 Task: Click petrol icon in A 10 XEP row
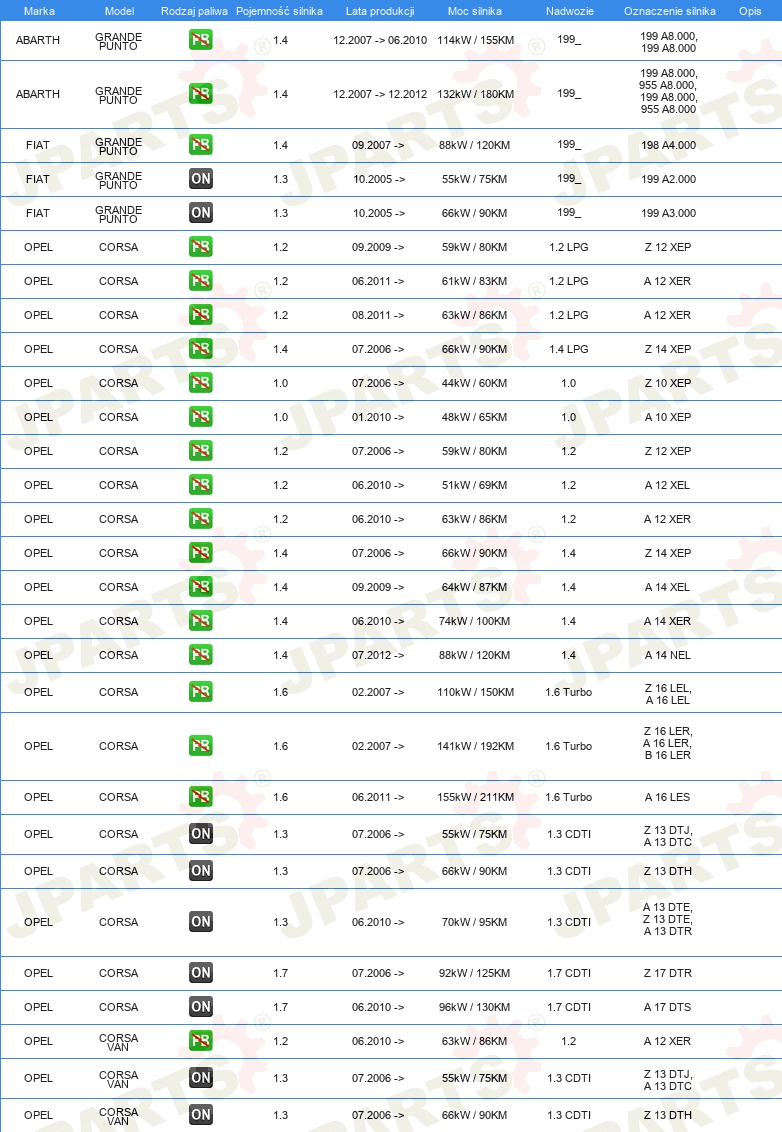point(201,416)
